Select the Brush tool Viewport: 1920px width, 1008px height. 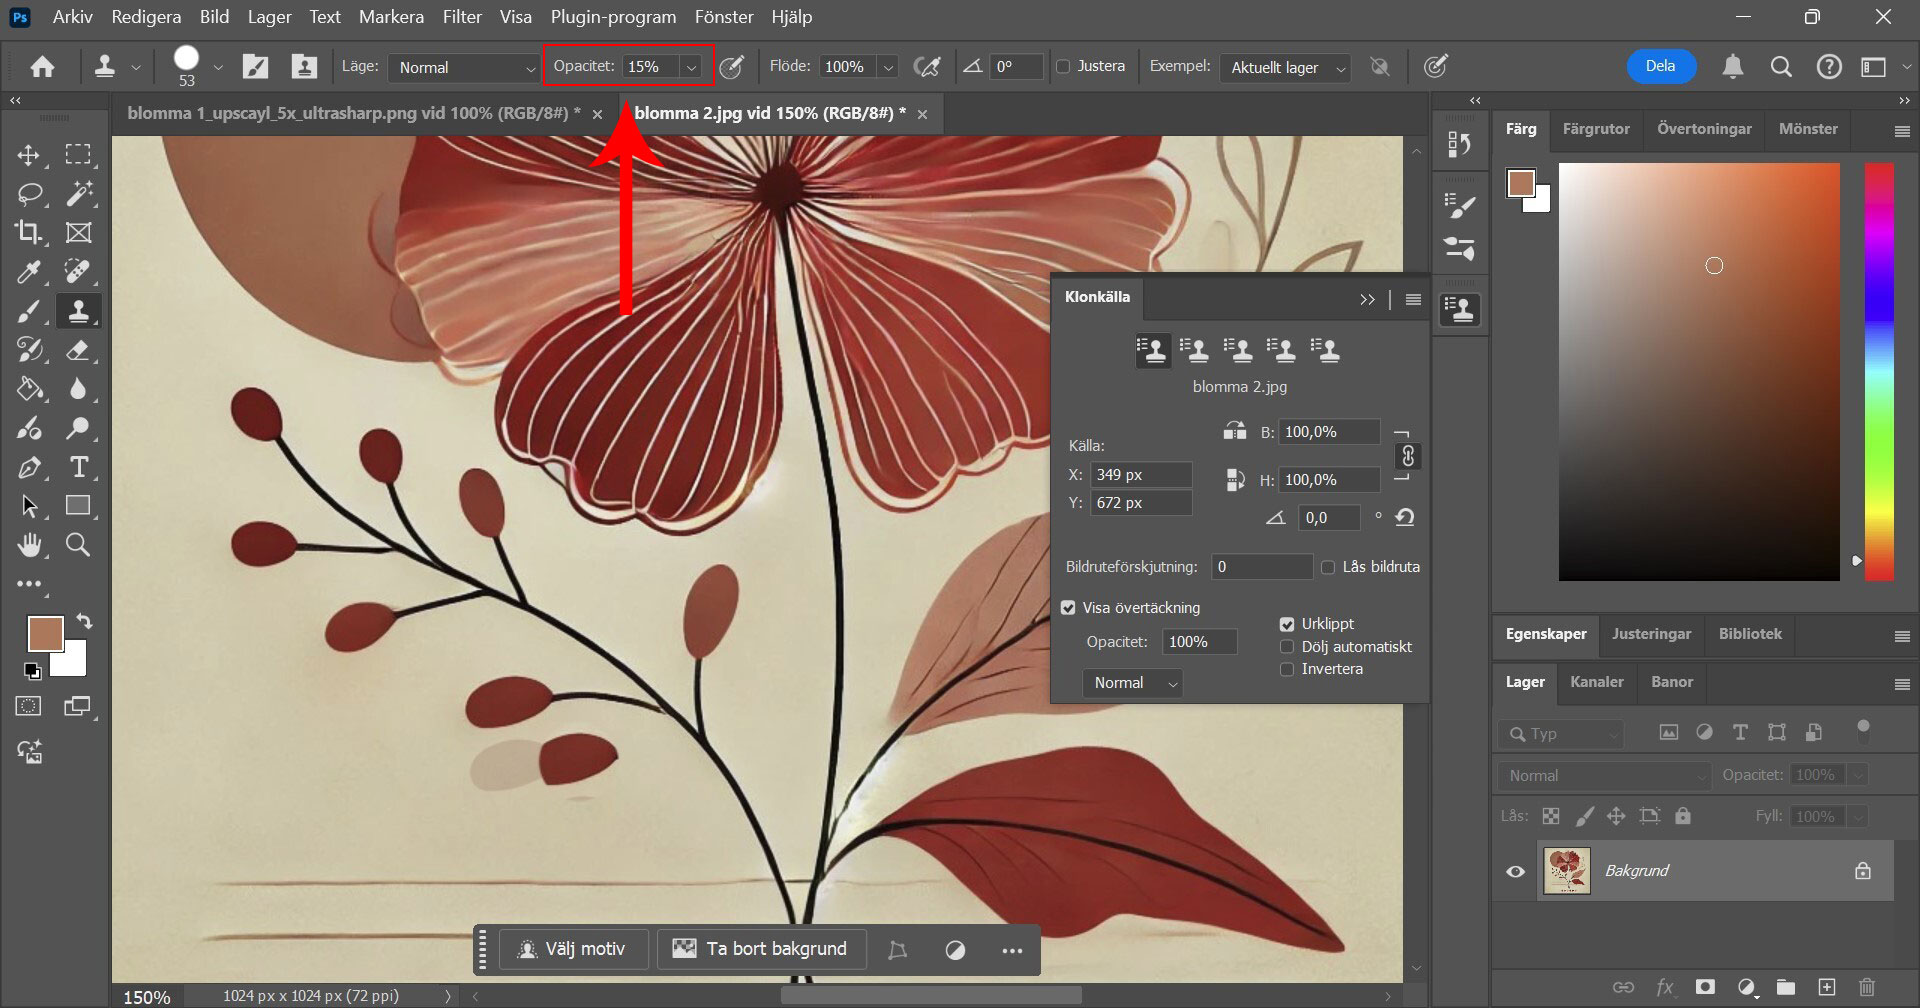[29, 311]
